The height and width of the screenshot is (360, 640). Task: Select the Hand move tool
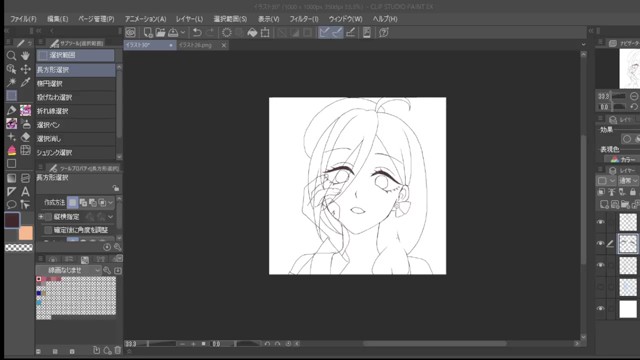25,56
